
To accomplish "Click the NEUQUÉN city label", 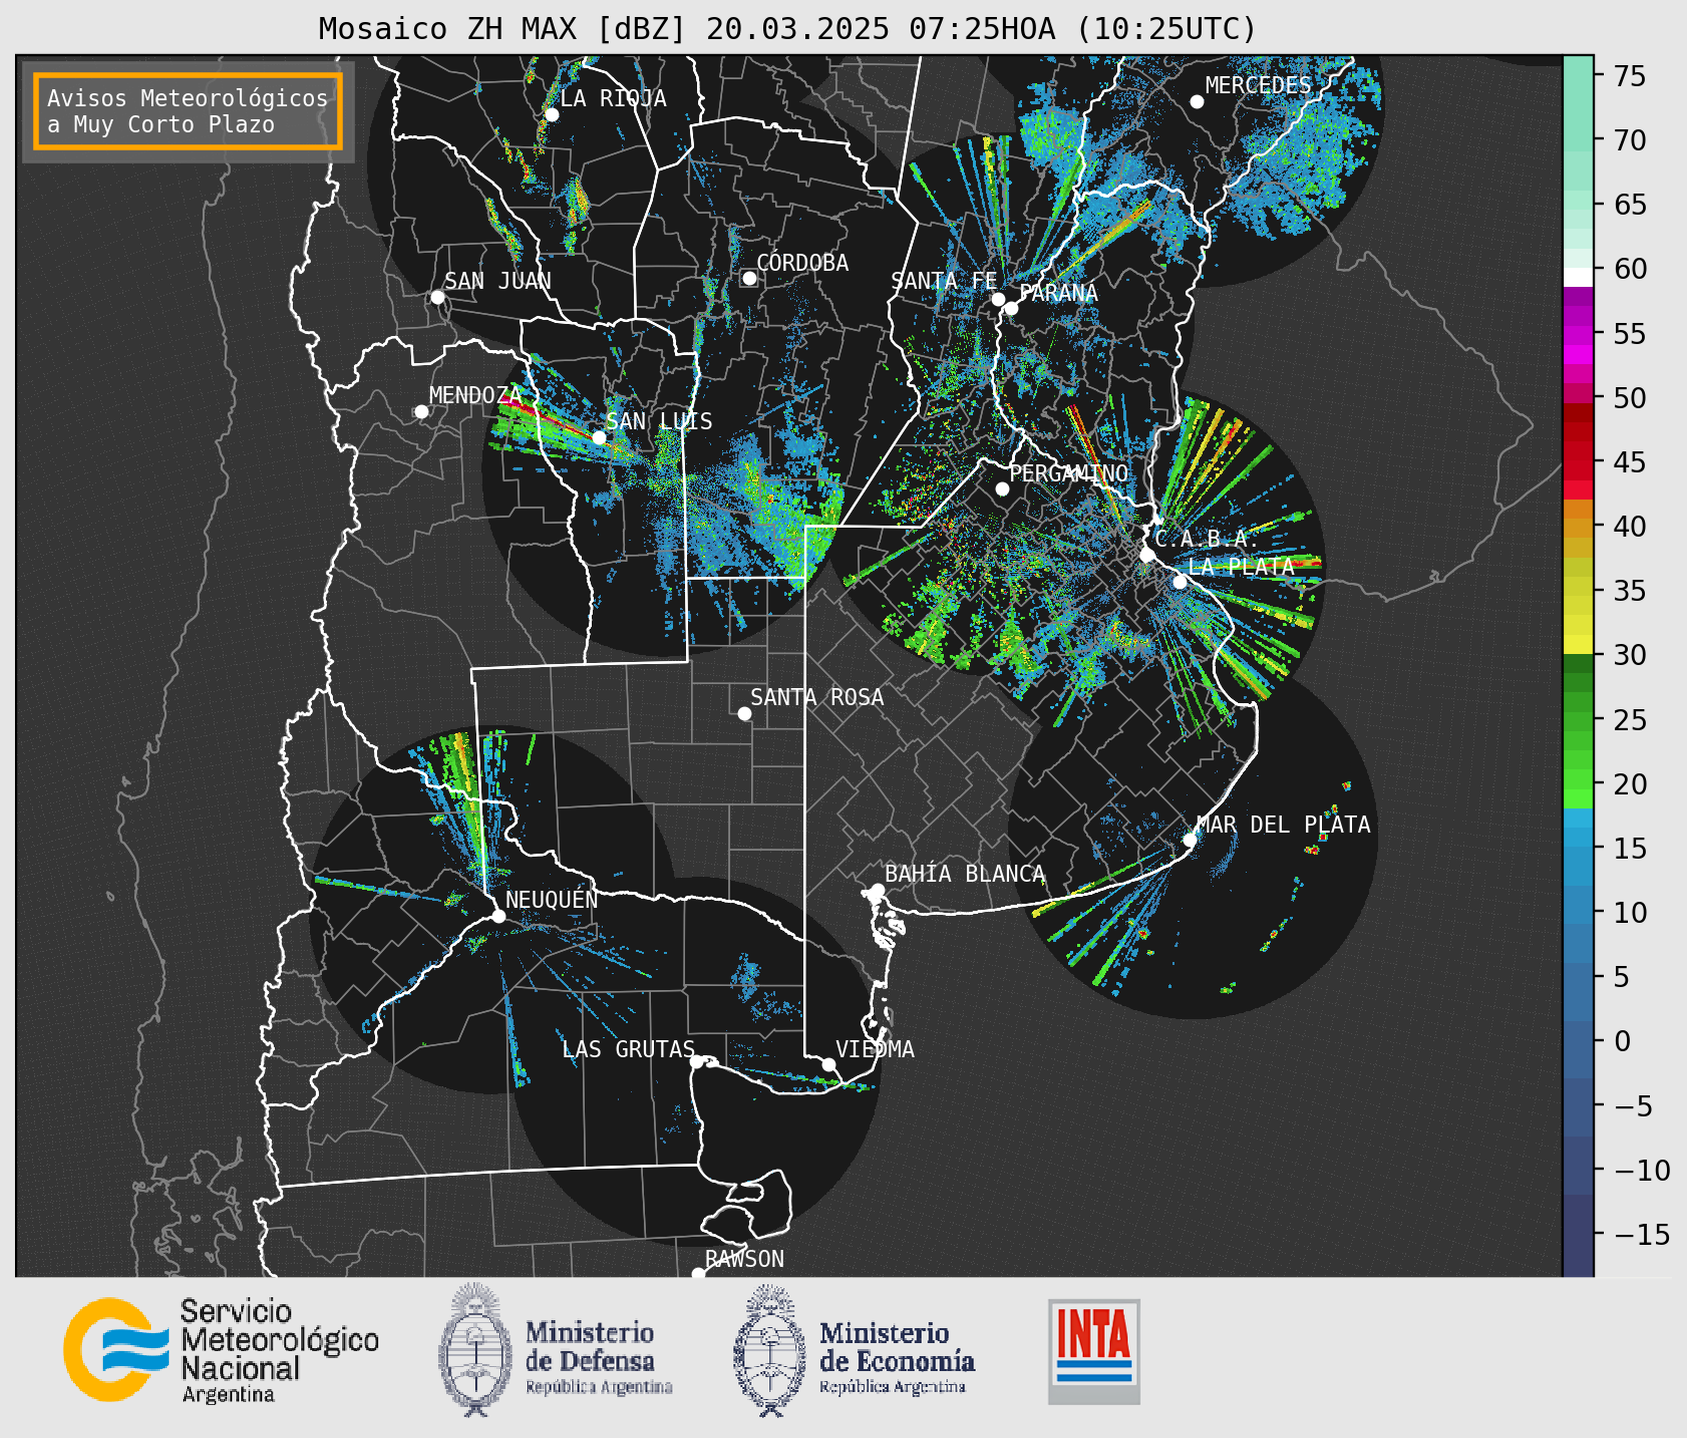I will [551, 899].
